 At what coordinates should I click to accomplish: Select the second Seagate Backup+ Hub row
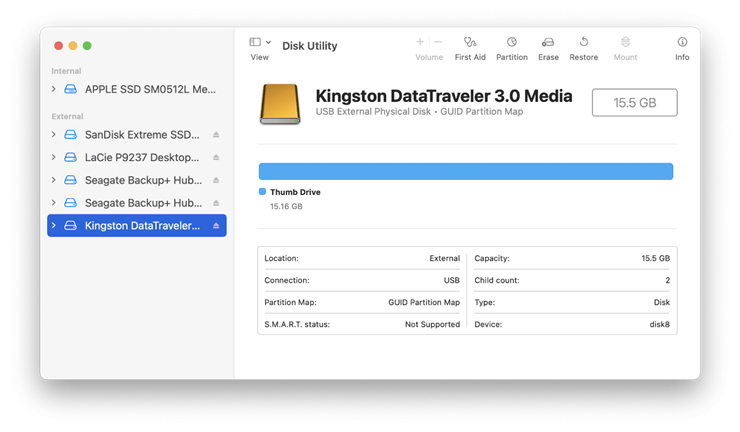tap(137, 203)
